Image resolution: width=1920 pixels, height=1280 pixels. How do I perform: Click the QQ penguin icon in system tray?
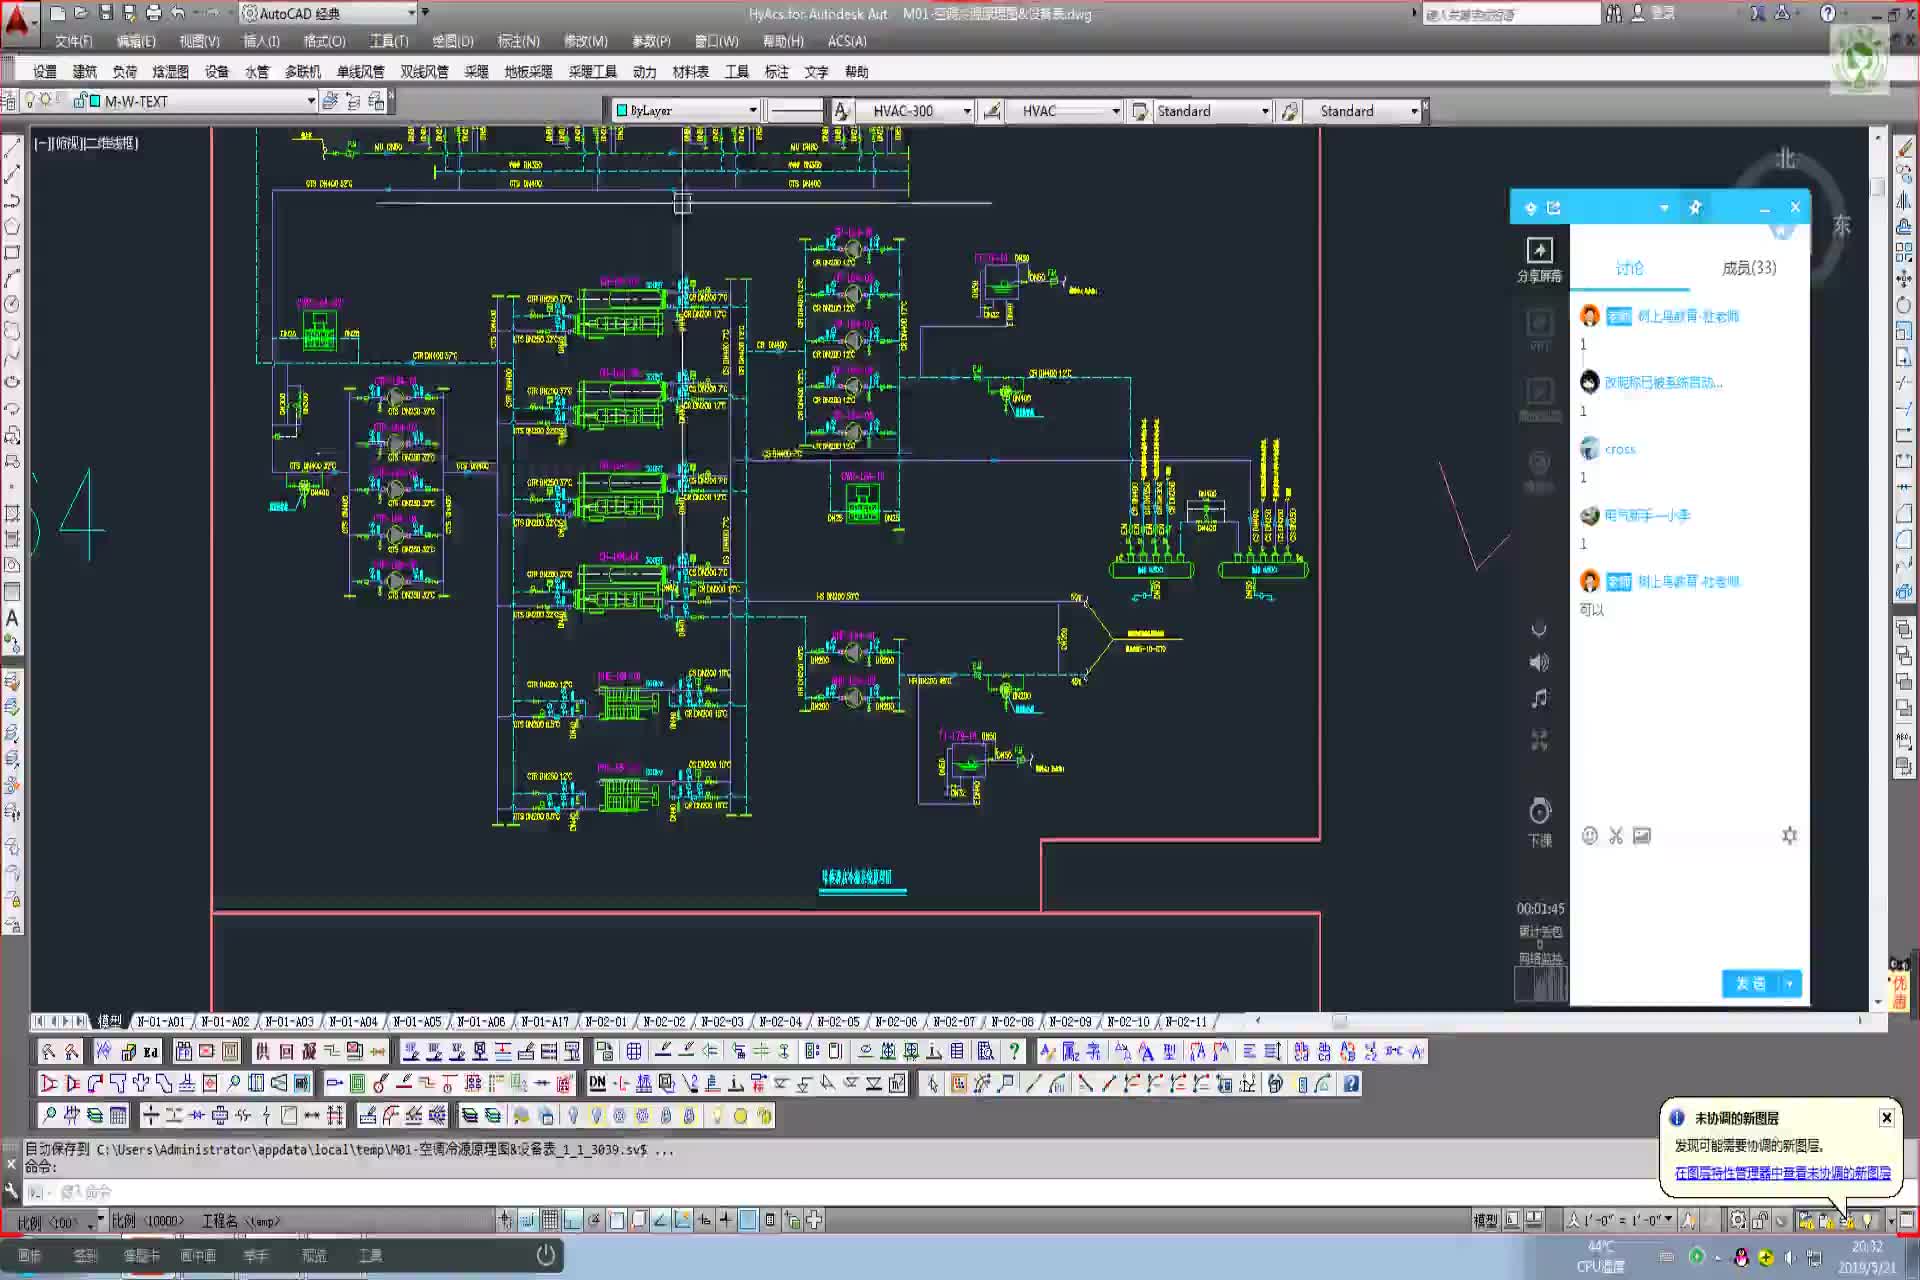click(1741, 1258)
